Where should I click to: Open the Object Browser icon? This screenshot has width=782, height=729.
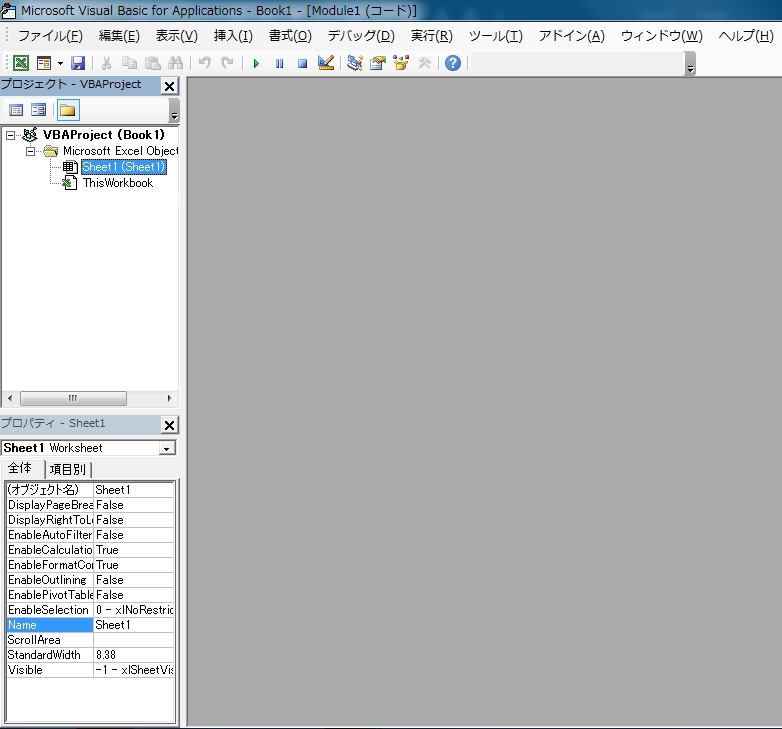click(x=401, y=63)
